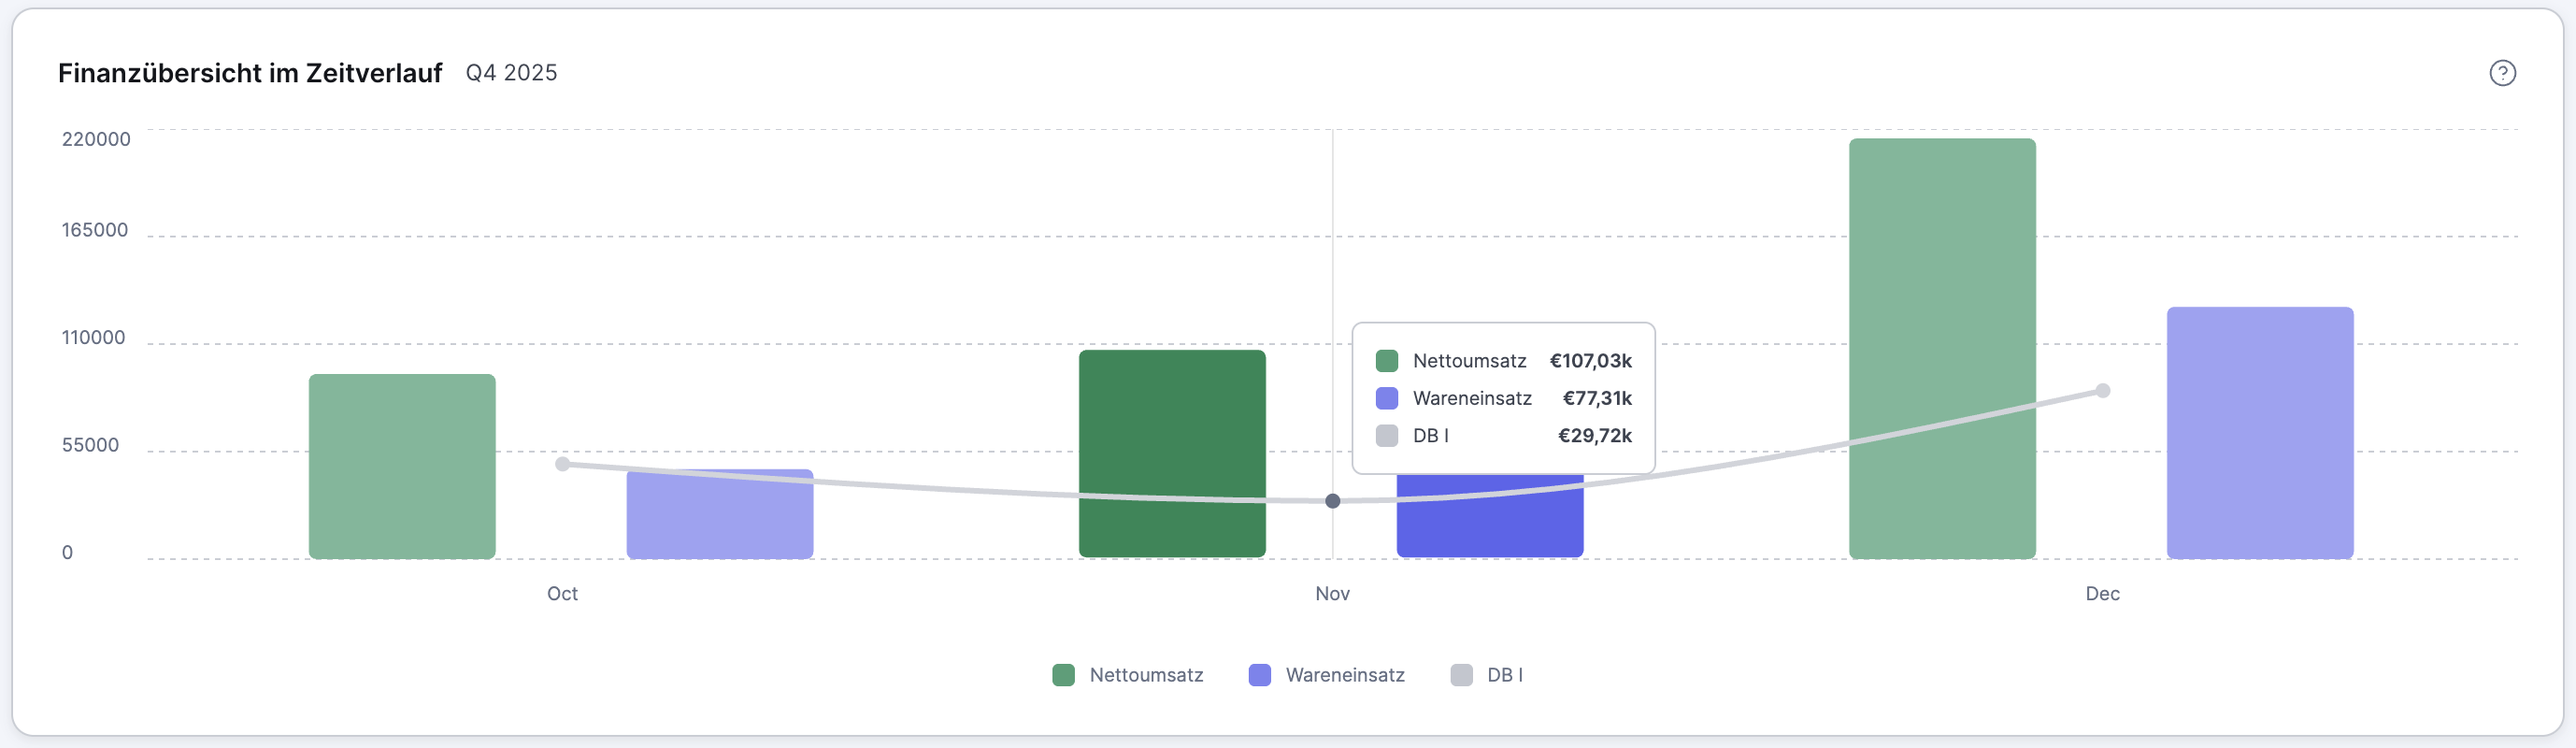Click the November DB I line point
Image resolution: width=2576 pixels, height=748 pixels.
pos(1333,501)
